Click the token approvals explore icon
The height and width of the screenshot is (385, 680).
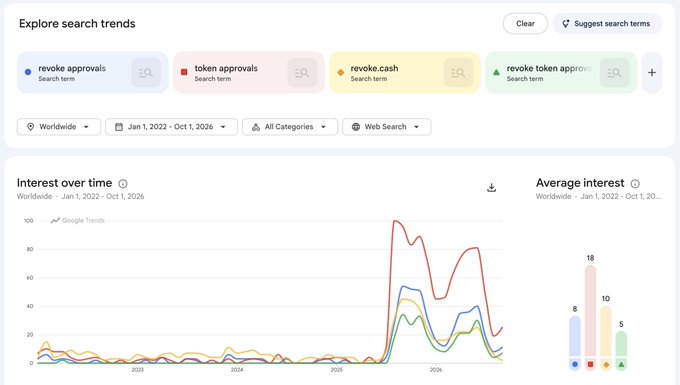click(x=302, y=72)
